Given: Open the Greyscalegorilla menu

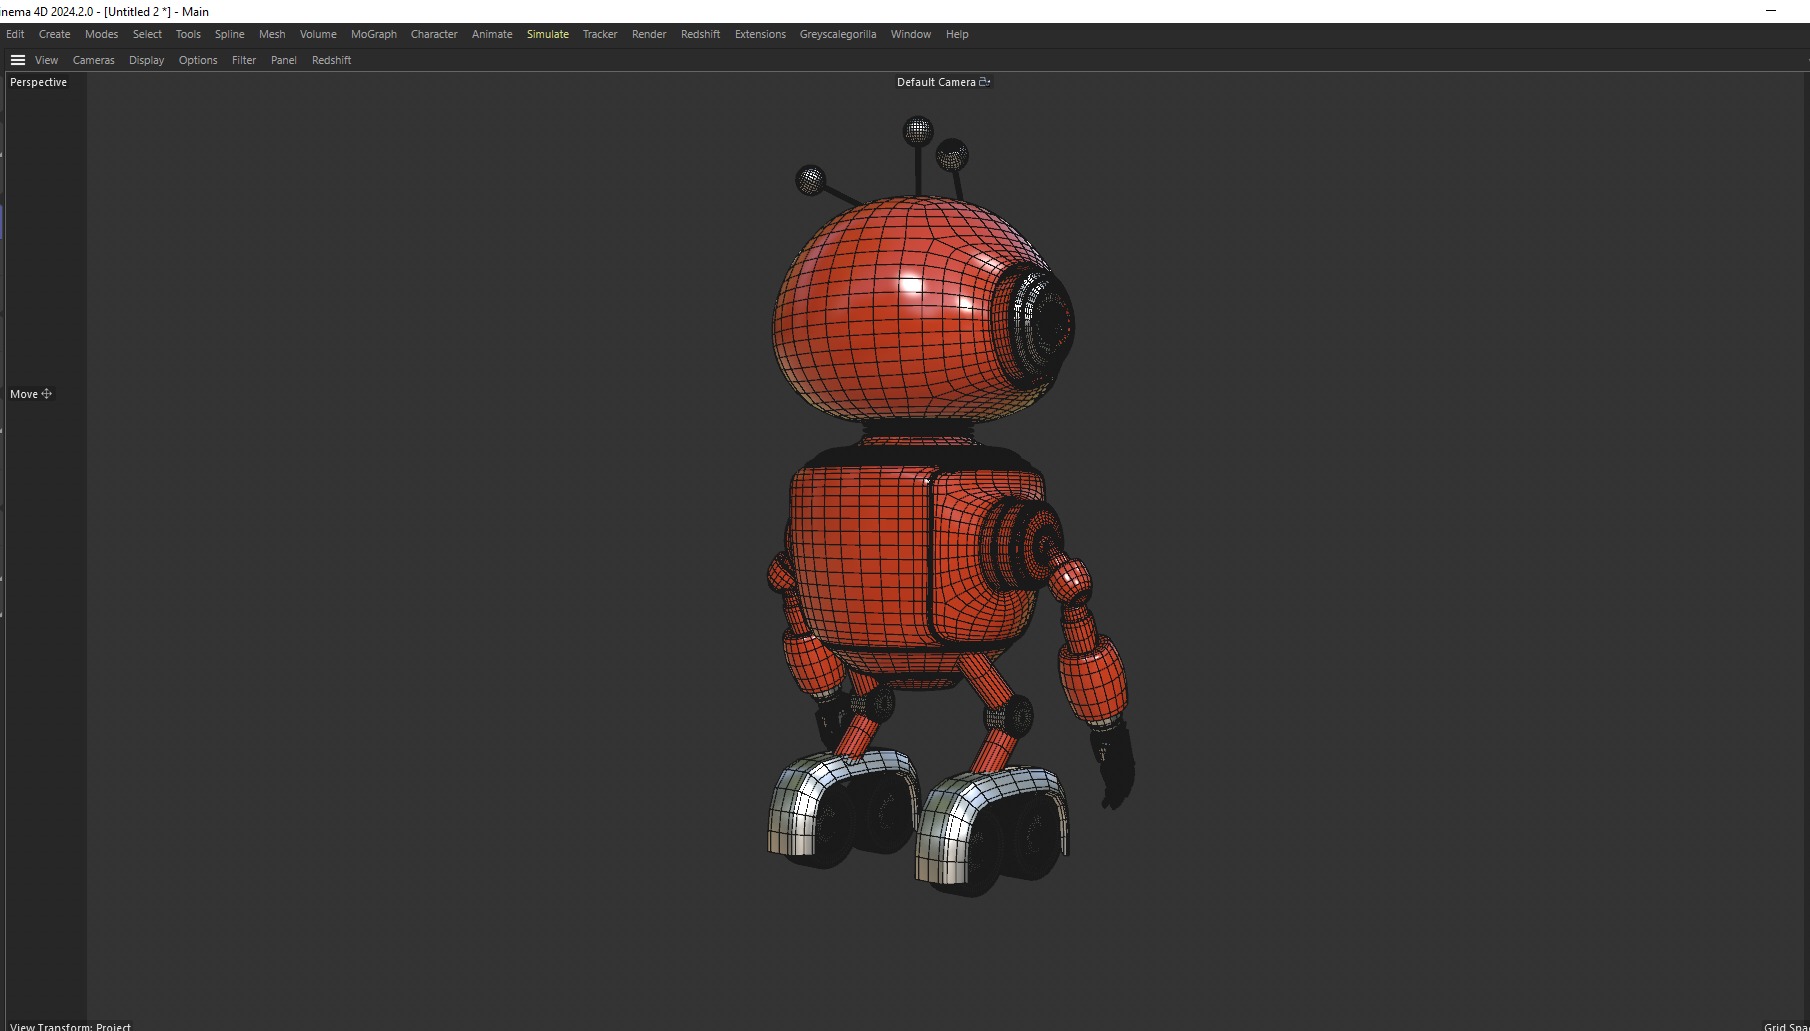Looking at the screenshot, I should (838, 34).
